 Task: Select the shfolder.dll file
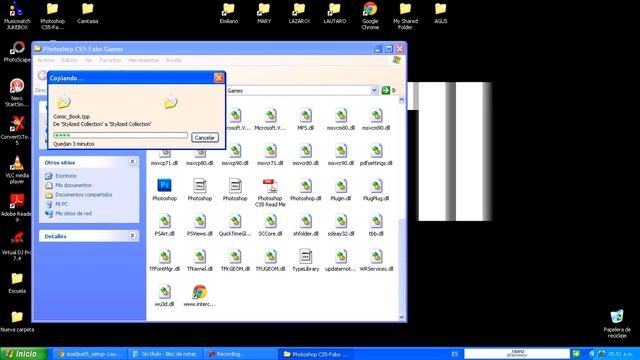pos(305,225)
